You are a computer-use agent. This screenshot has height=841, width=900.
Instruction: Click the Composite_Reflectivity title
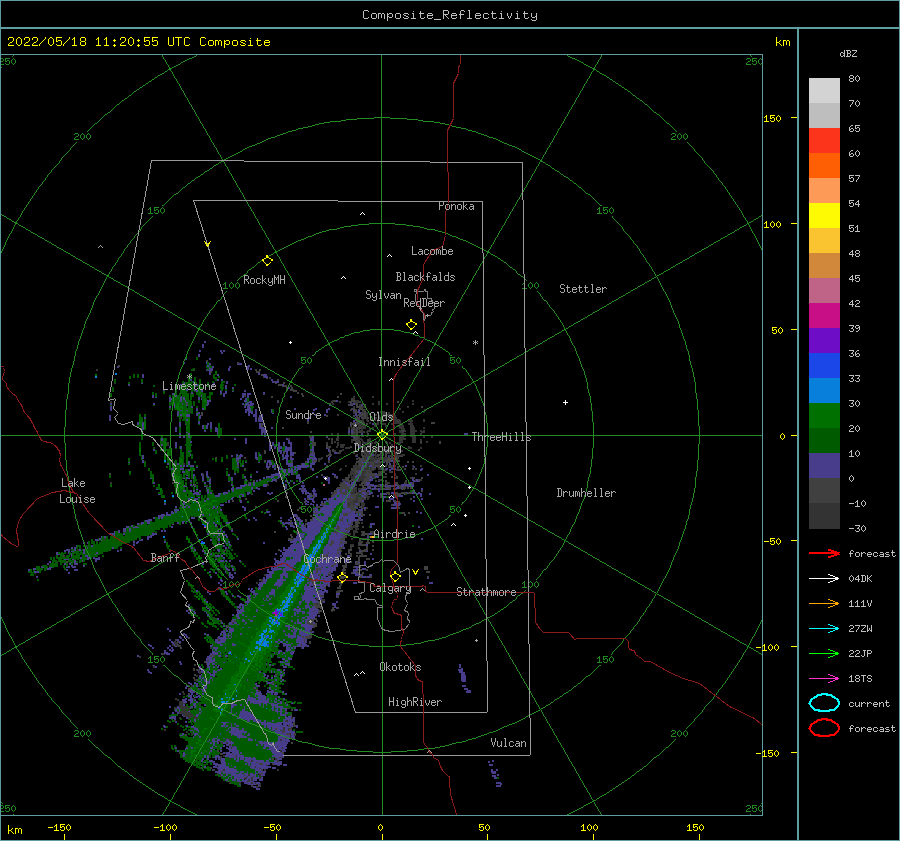(450, 15)
